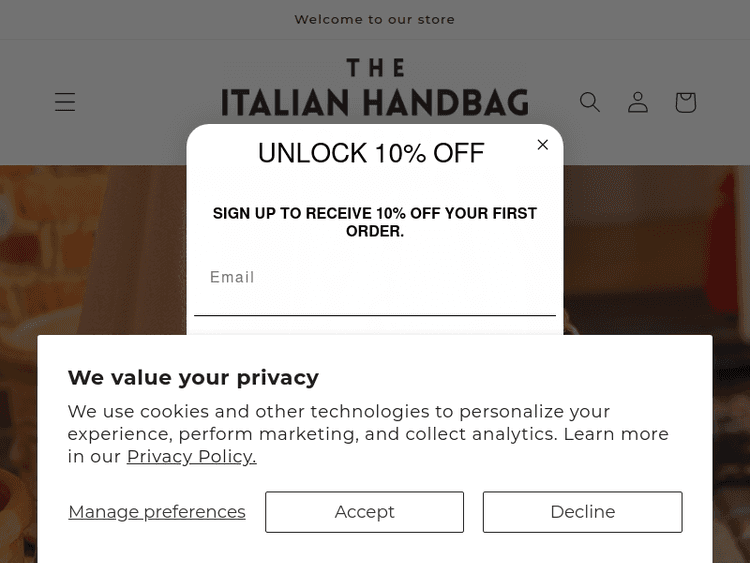Open the hamburger navigation menu
The height and width of the screenshot is (563, 750).
coord(65,102)
